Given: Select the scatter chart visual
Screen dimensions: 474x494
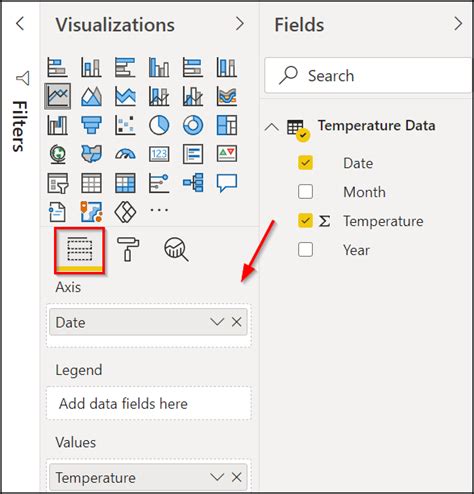Looking at the screenshot, I should [x=125, y=125].
